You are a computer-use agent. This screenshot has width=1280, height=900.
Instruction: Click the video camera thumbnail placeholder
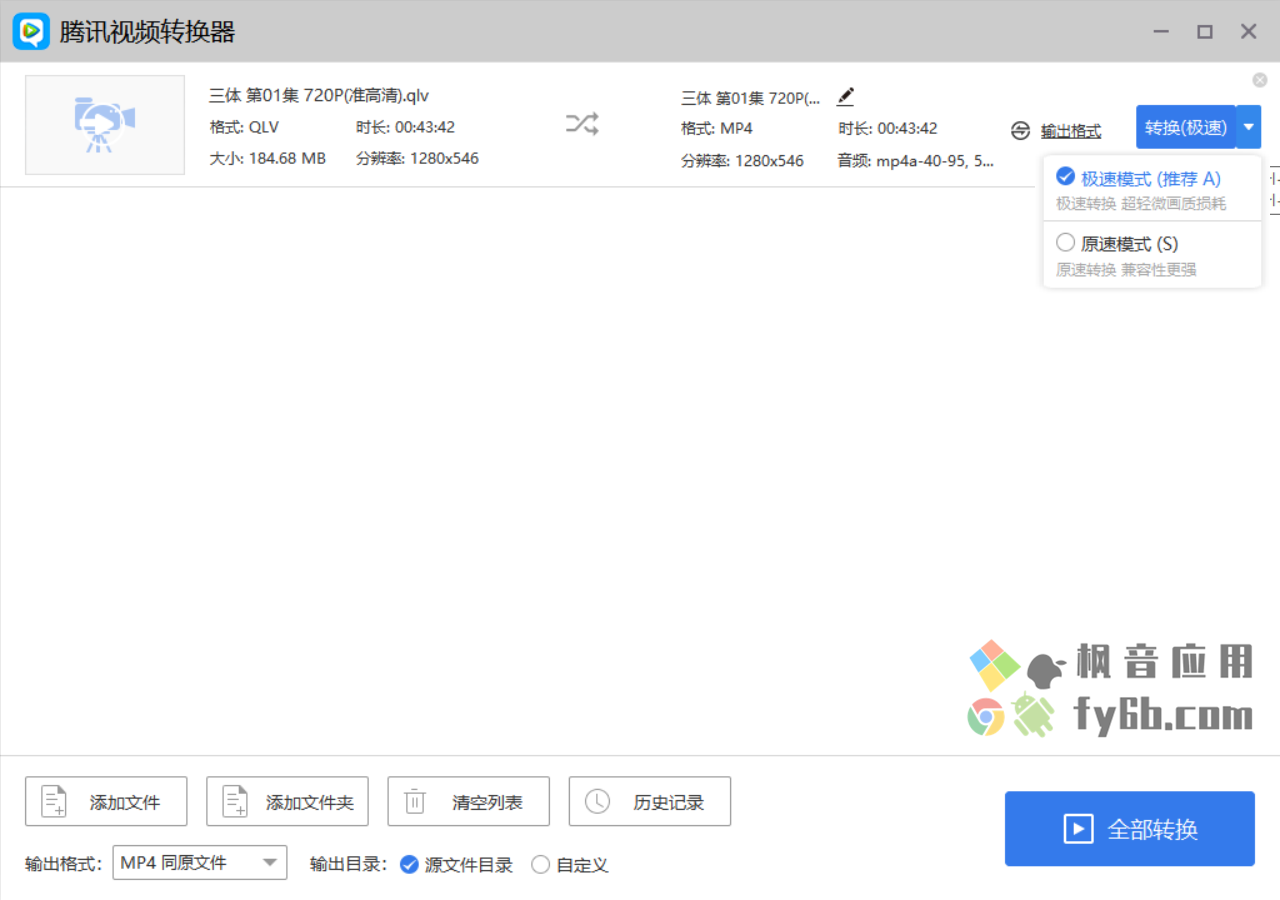105,125
